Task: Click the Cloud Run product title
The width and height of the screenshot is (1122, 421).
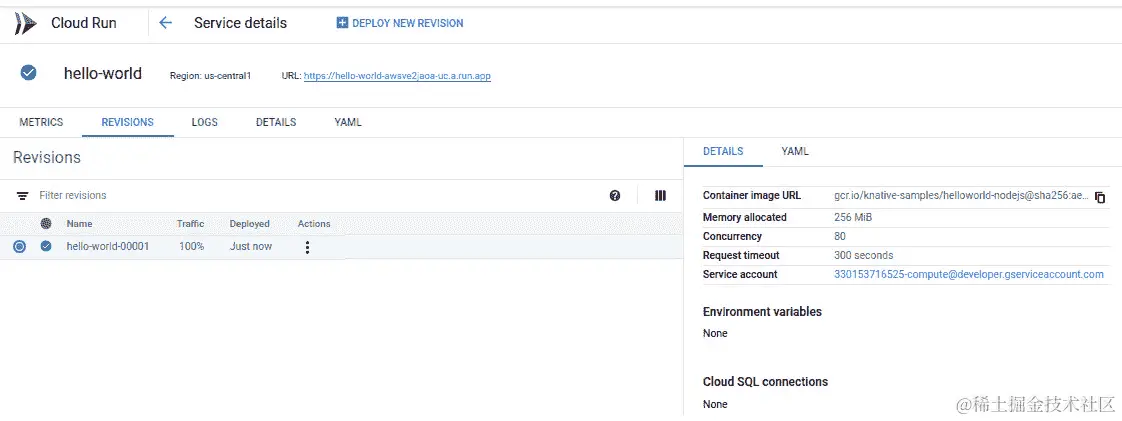Action: click(84, 23)
